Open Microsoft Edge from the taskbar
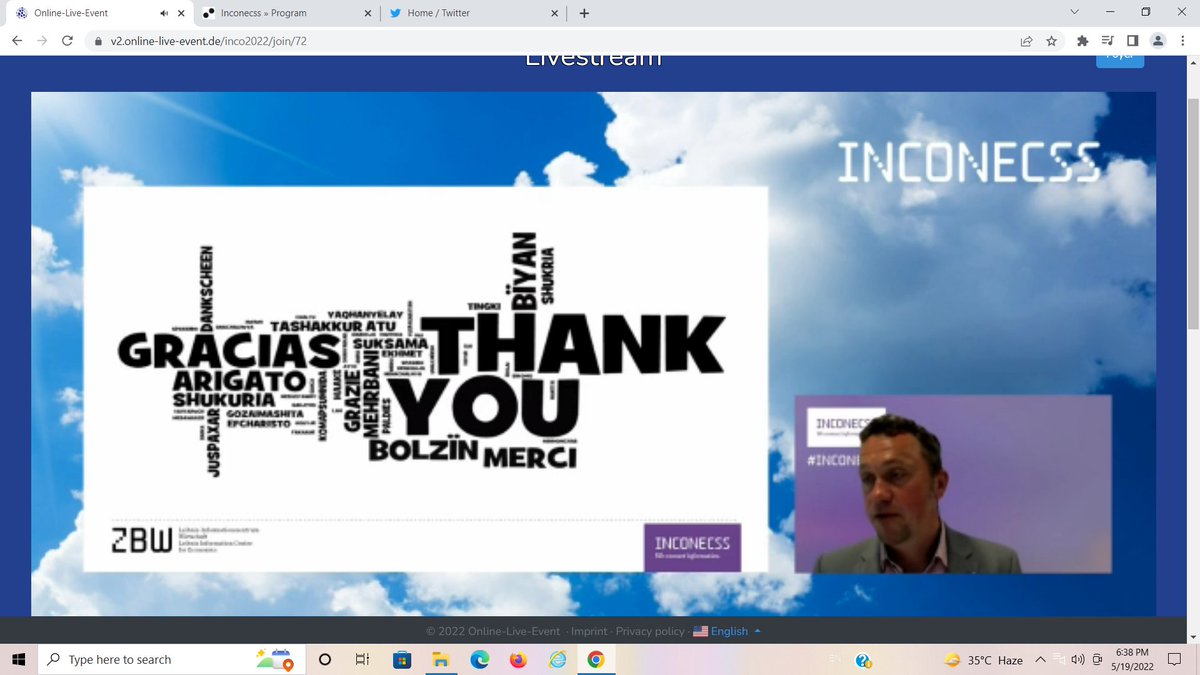This screenshot has width=1200, height=675. coord(479,659)
